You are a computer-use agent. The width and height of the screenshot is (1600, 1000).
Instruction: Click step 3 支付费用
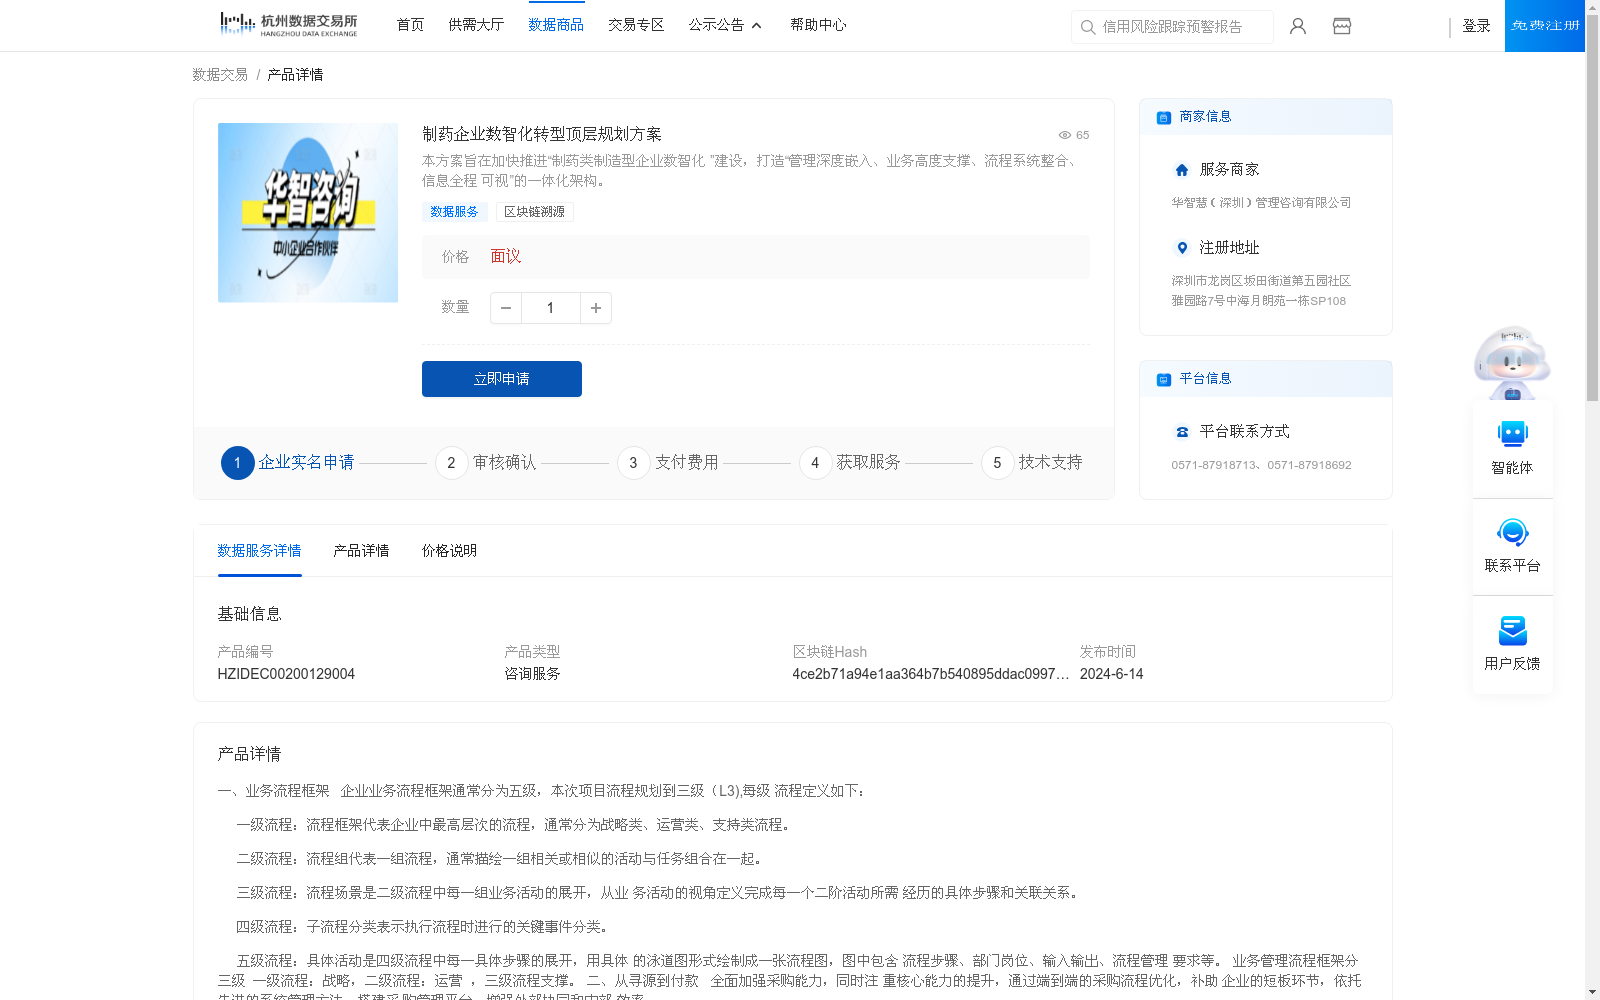tap(668, 463)
